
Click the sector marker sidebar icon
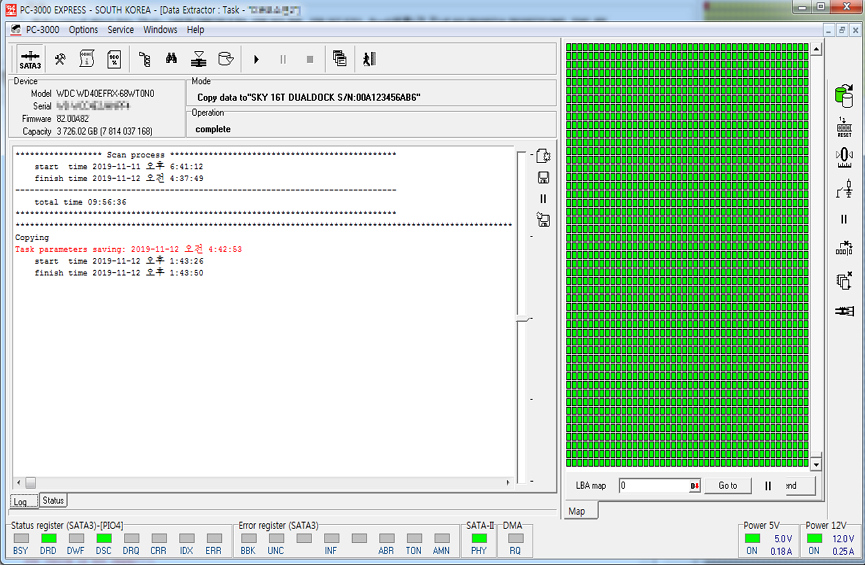tap(844, 248)
